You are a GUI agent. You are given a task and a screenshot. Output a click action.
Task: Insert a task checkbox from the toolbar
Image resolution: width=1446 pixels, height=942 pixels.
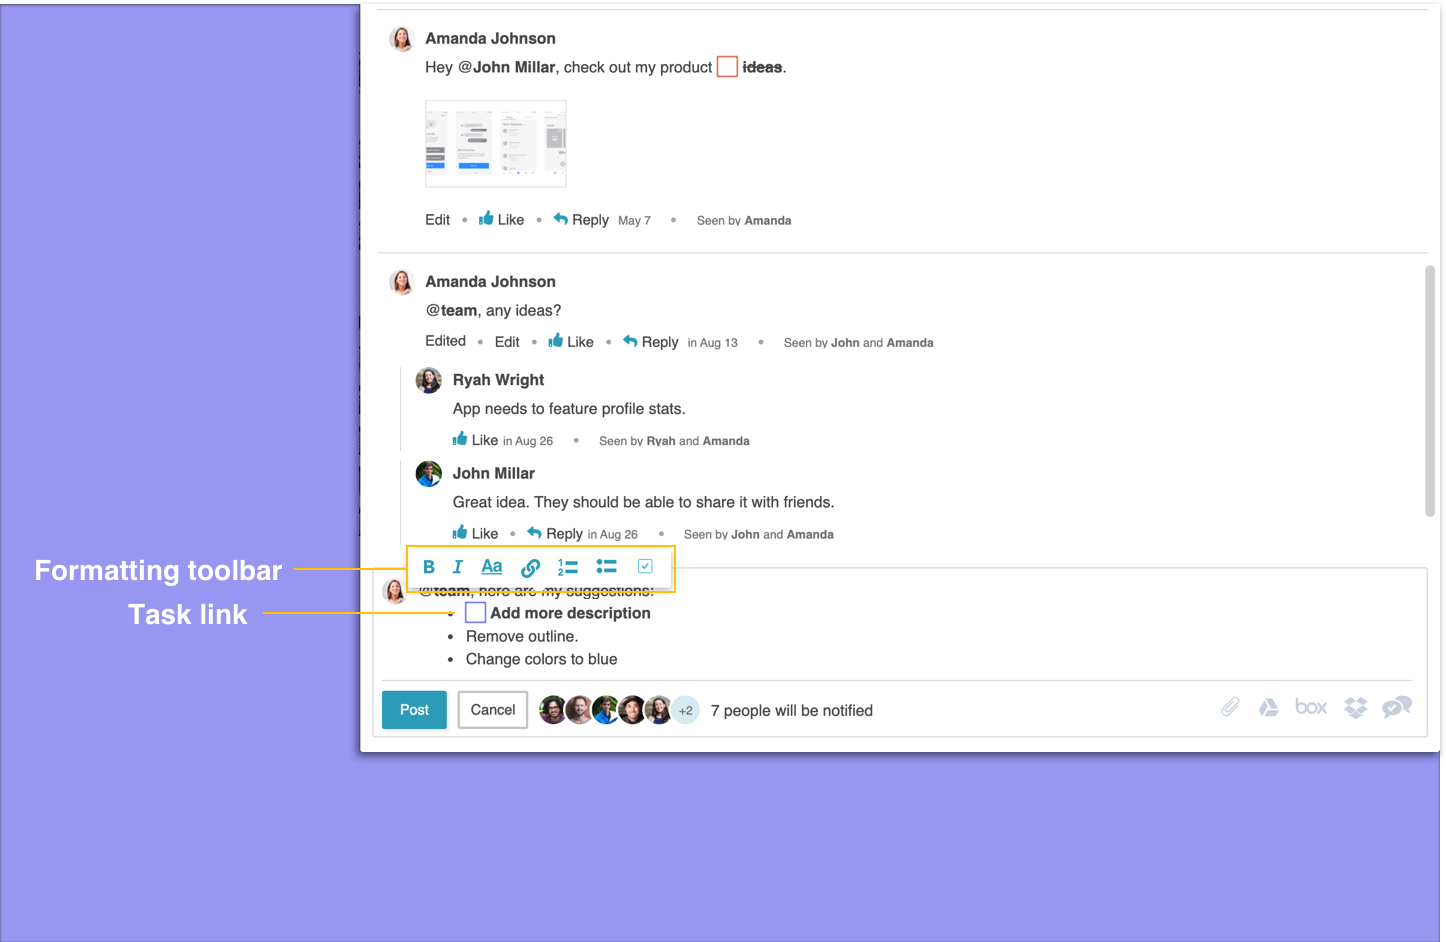click(645, 566)
